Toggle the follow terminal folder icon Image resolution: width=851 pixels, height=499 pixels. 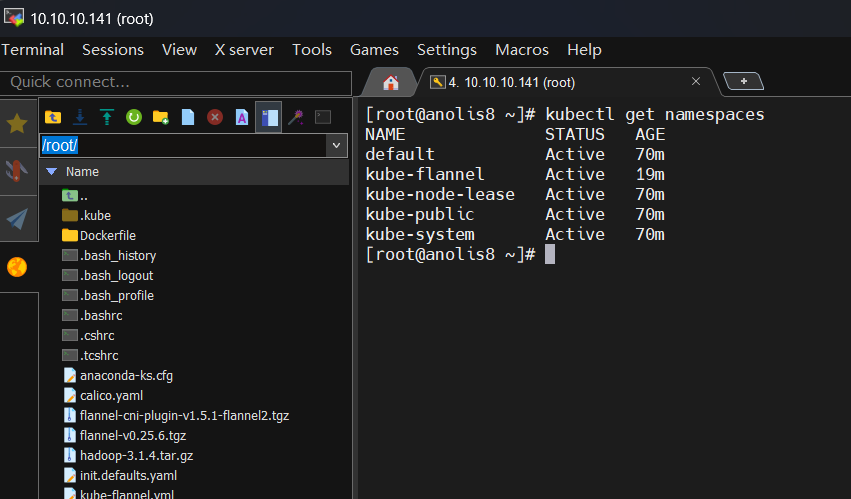click(x=269, y=117)
